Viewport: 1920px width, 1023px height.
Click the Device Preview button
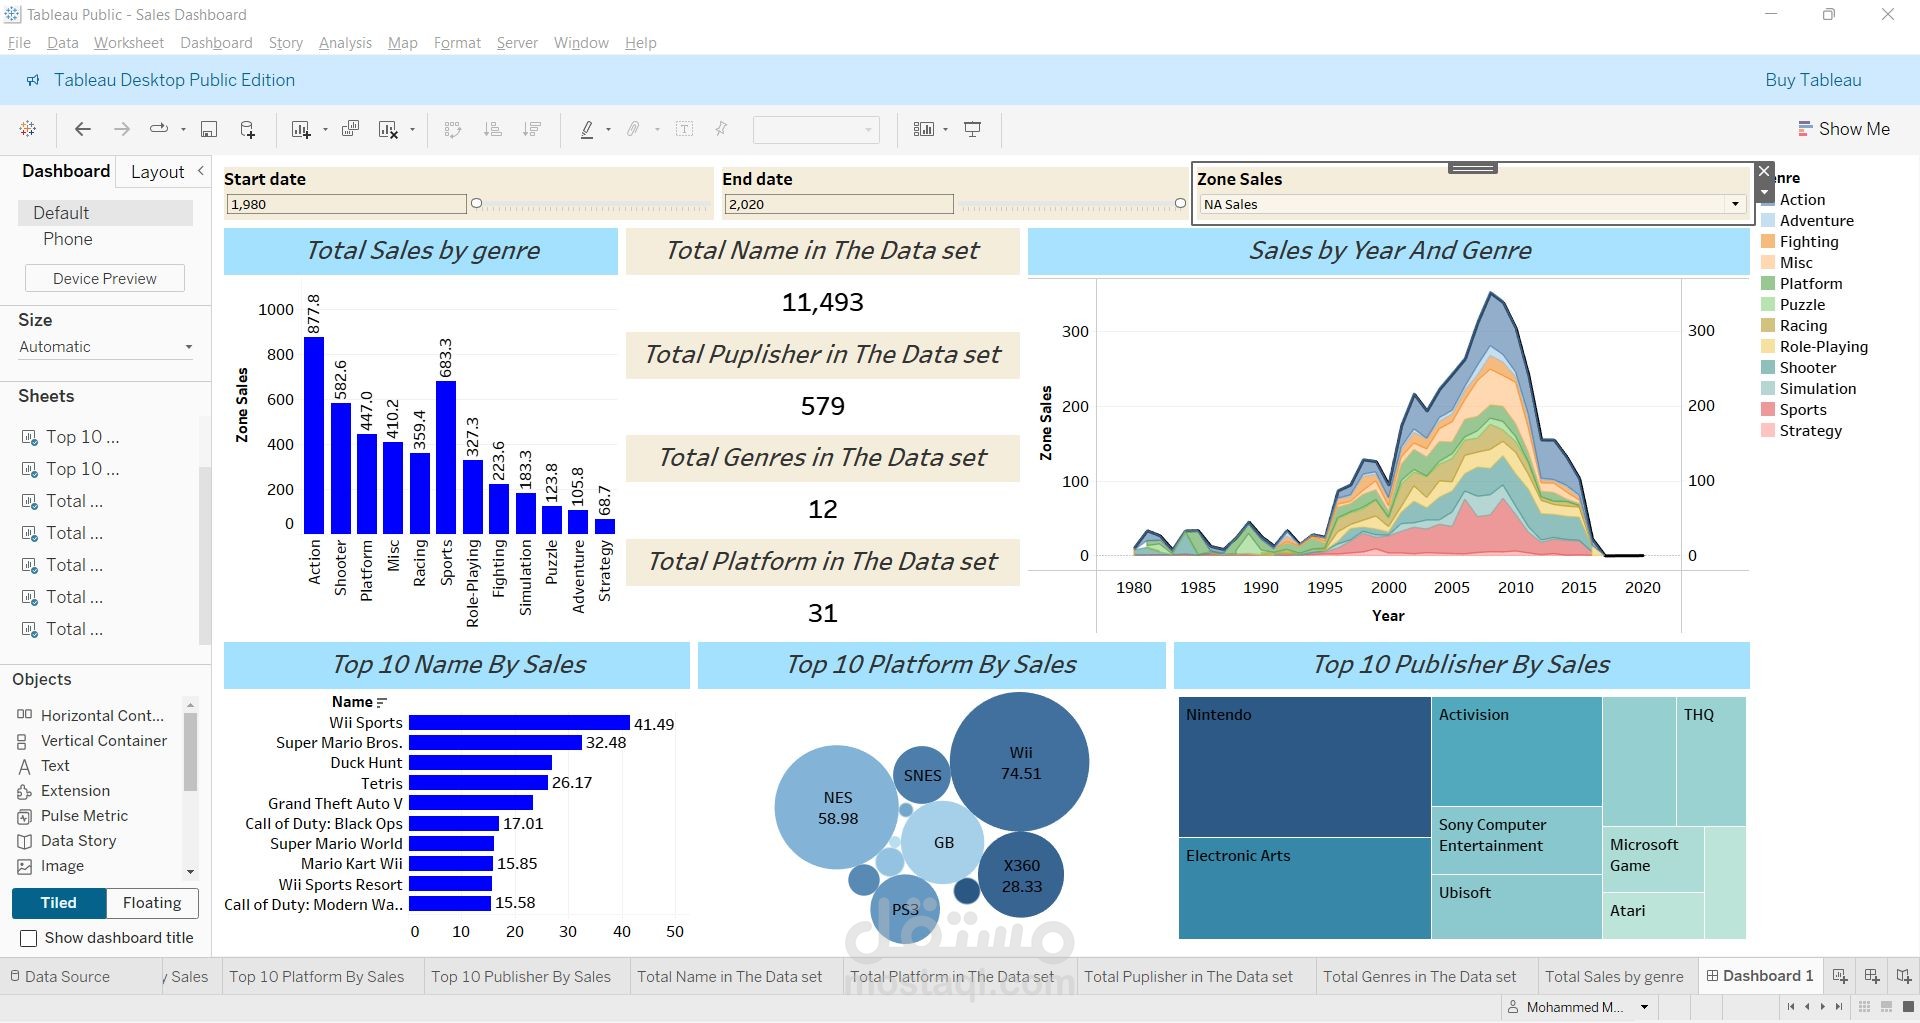[x=104, y=279]
